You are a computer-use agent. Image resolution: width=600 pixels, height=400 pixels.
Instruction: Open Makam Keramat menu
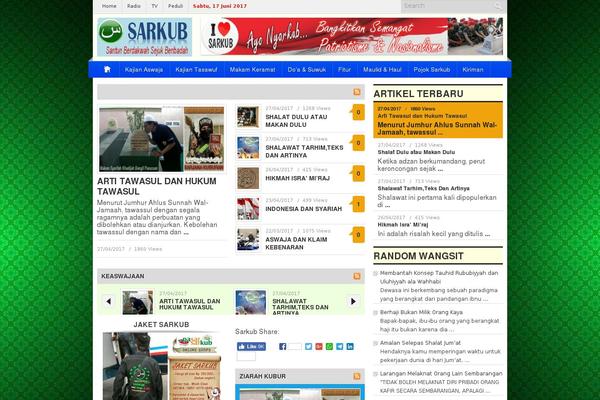click(253, 70)
